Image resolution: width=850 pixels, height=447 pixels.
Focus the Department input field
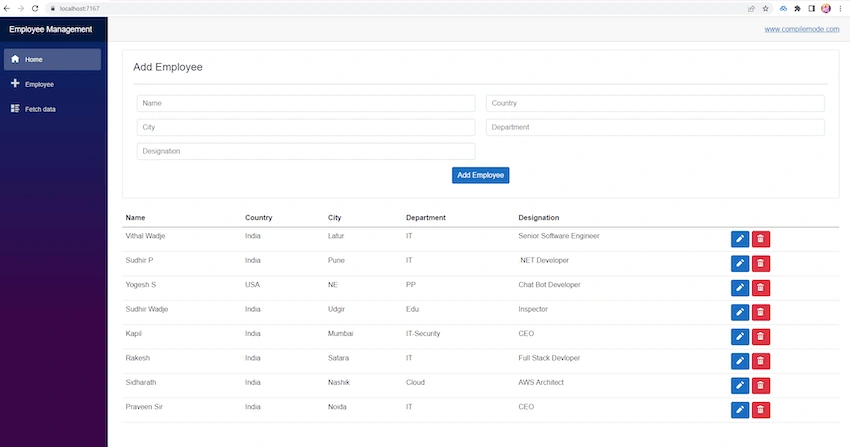pos(655,127)
